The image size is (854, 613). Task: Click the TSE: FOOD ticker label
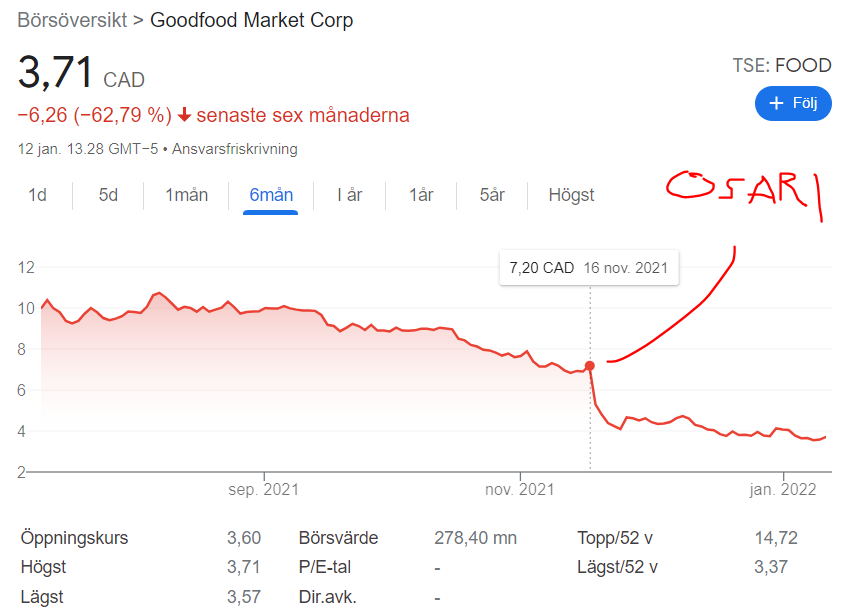tap(782, 66)
